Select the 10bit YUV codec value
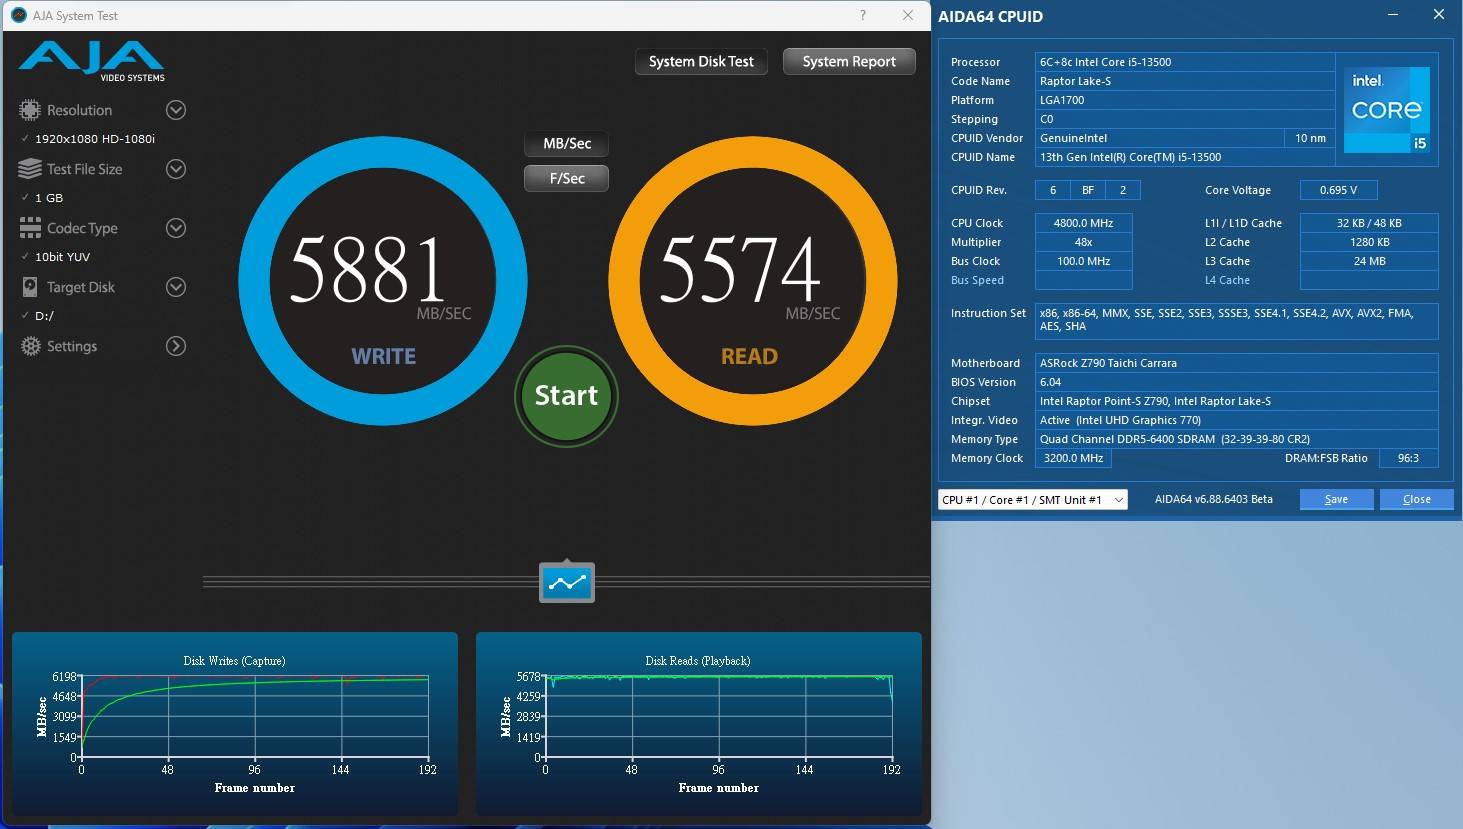Screen dimensions: 1463x829 point(63,257)
